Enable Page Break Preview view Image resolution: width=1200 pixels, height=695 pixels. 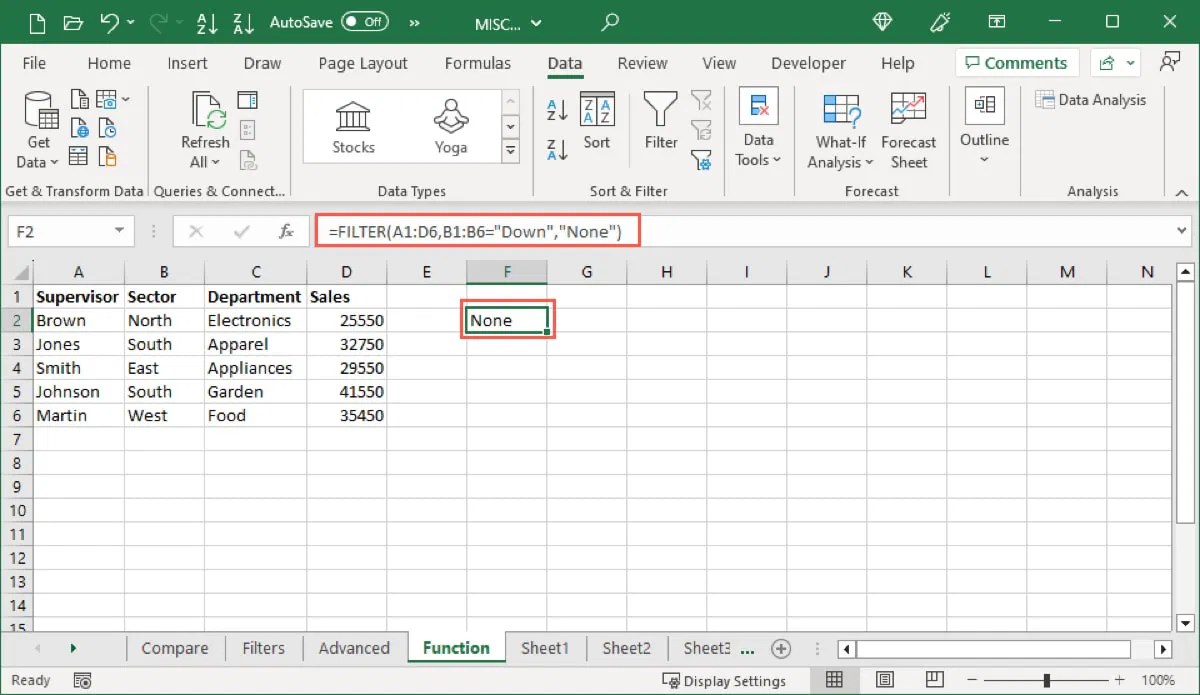point(934,677)
